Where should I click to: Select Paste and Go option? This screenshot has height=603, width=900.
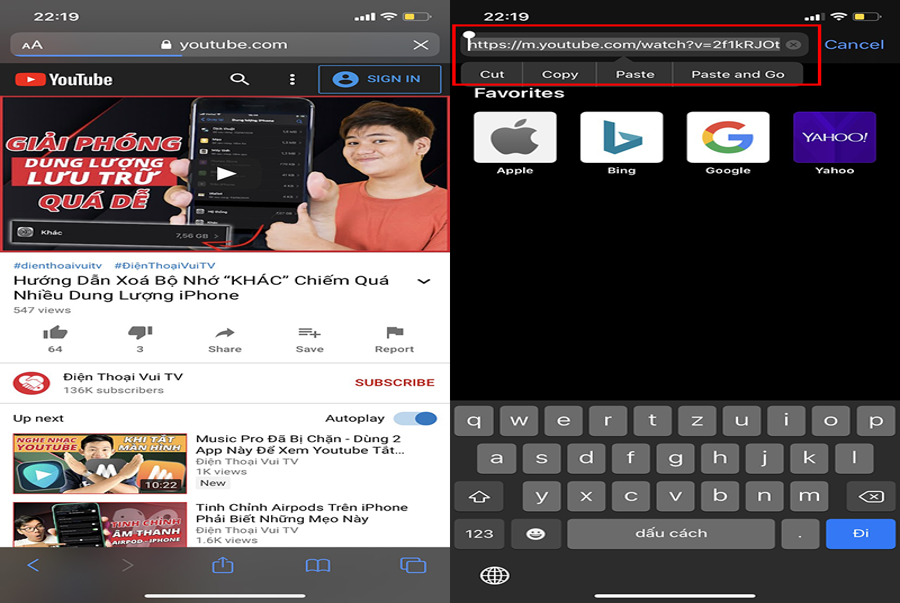[x=738, y=74]
